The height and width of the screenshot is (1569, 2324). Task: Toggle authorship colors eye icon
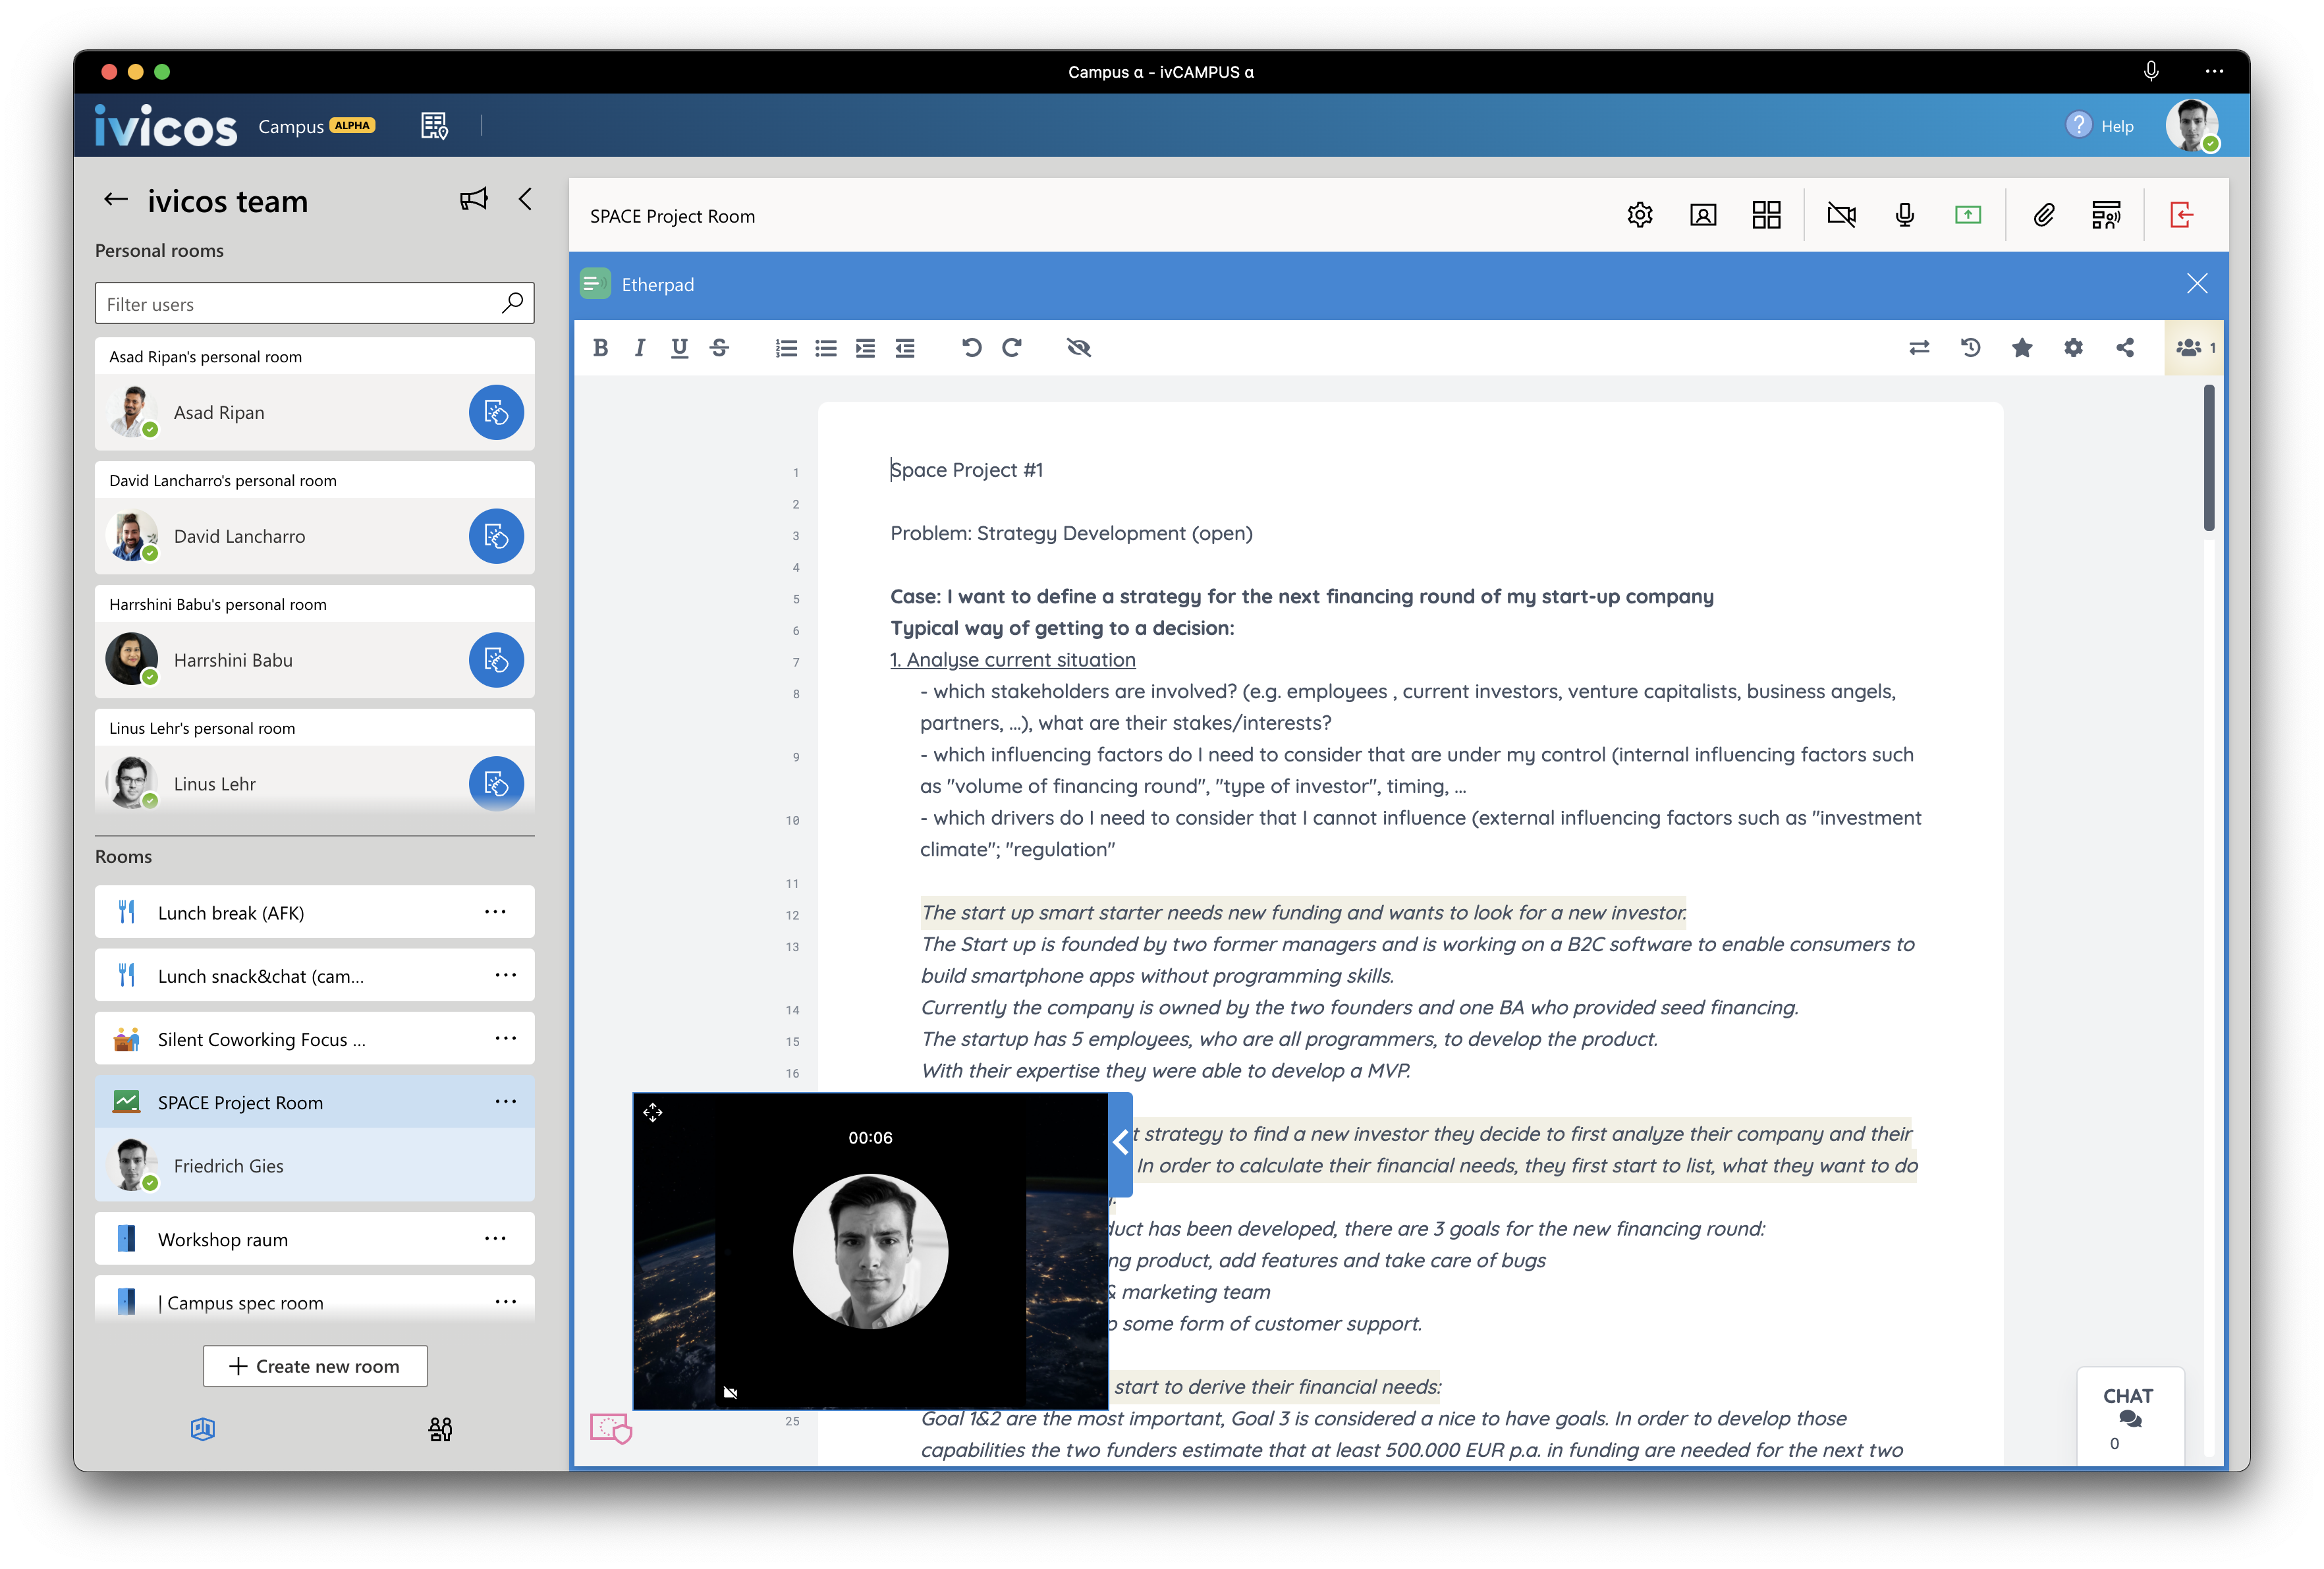pyautogui.click(x=1078, y=347)
